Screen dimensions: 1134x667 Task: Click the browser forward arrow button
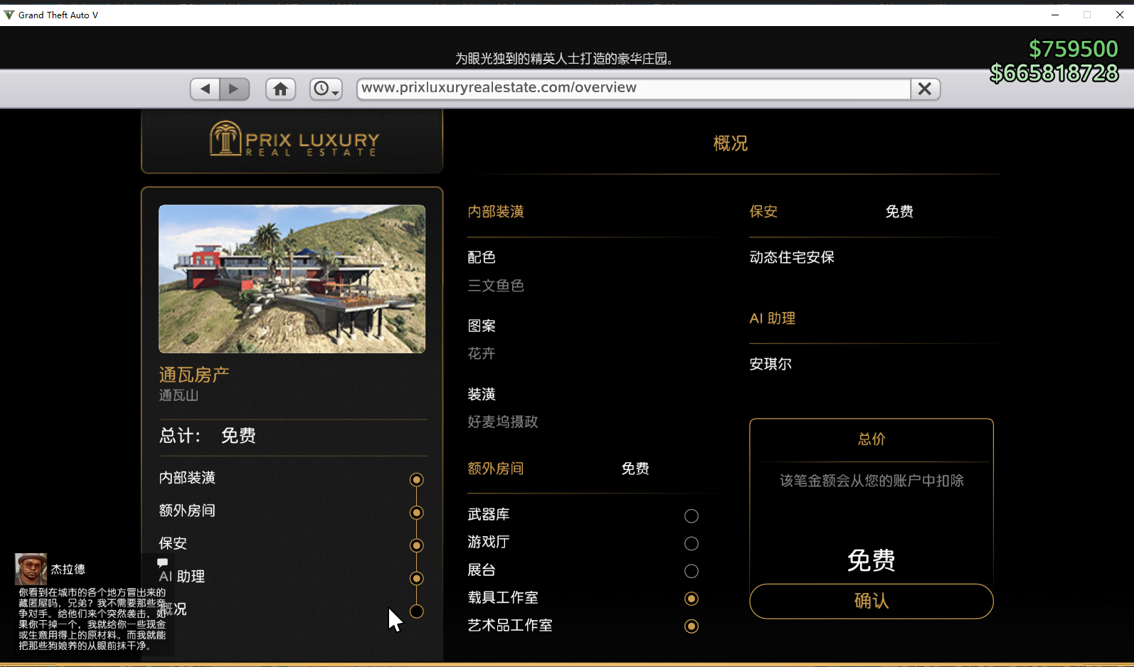pos(234,88)
